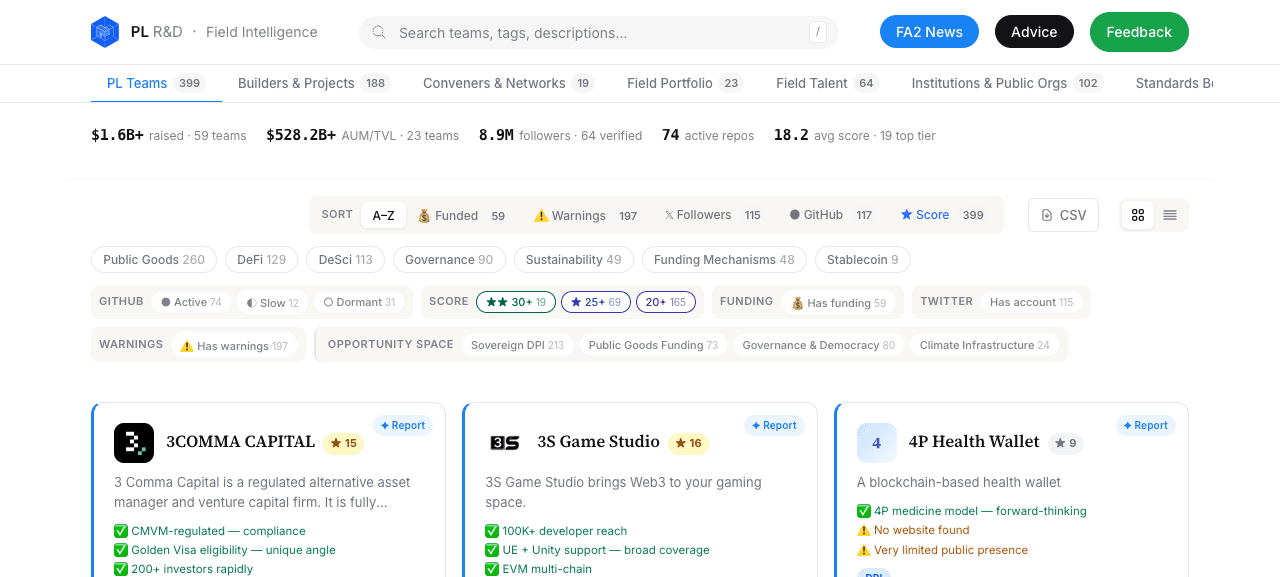This screenshot has height=577, width=1280.
Task: Switch to grid view icon
Action: tap(1138, 215)
